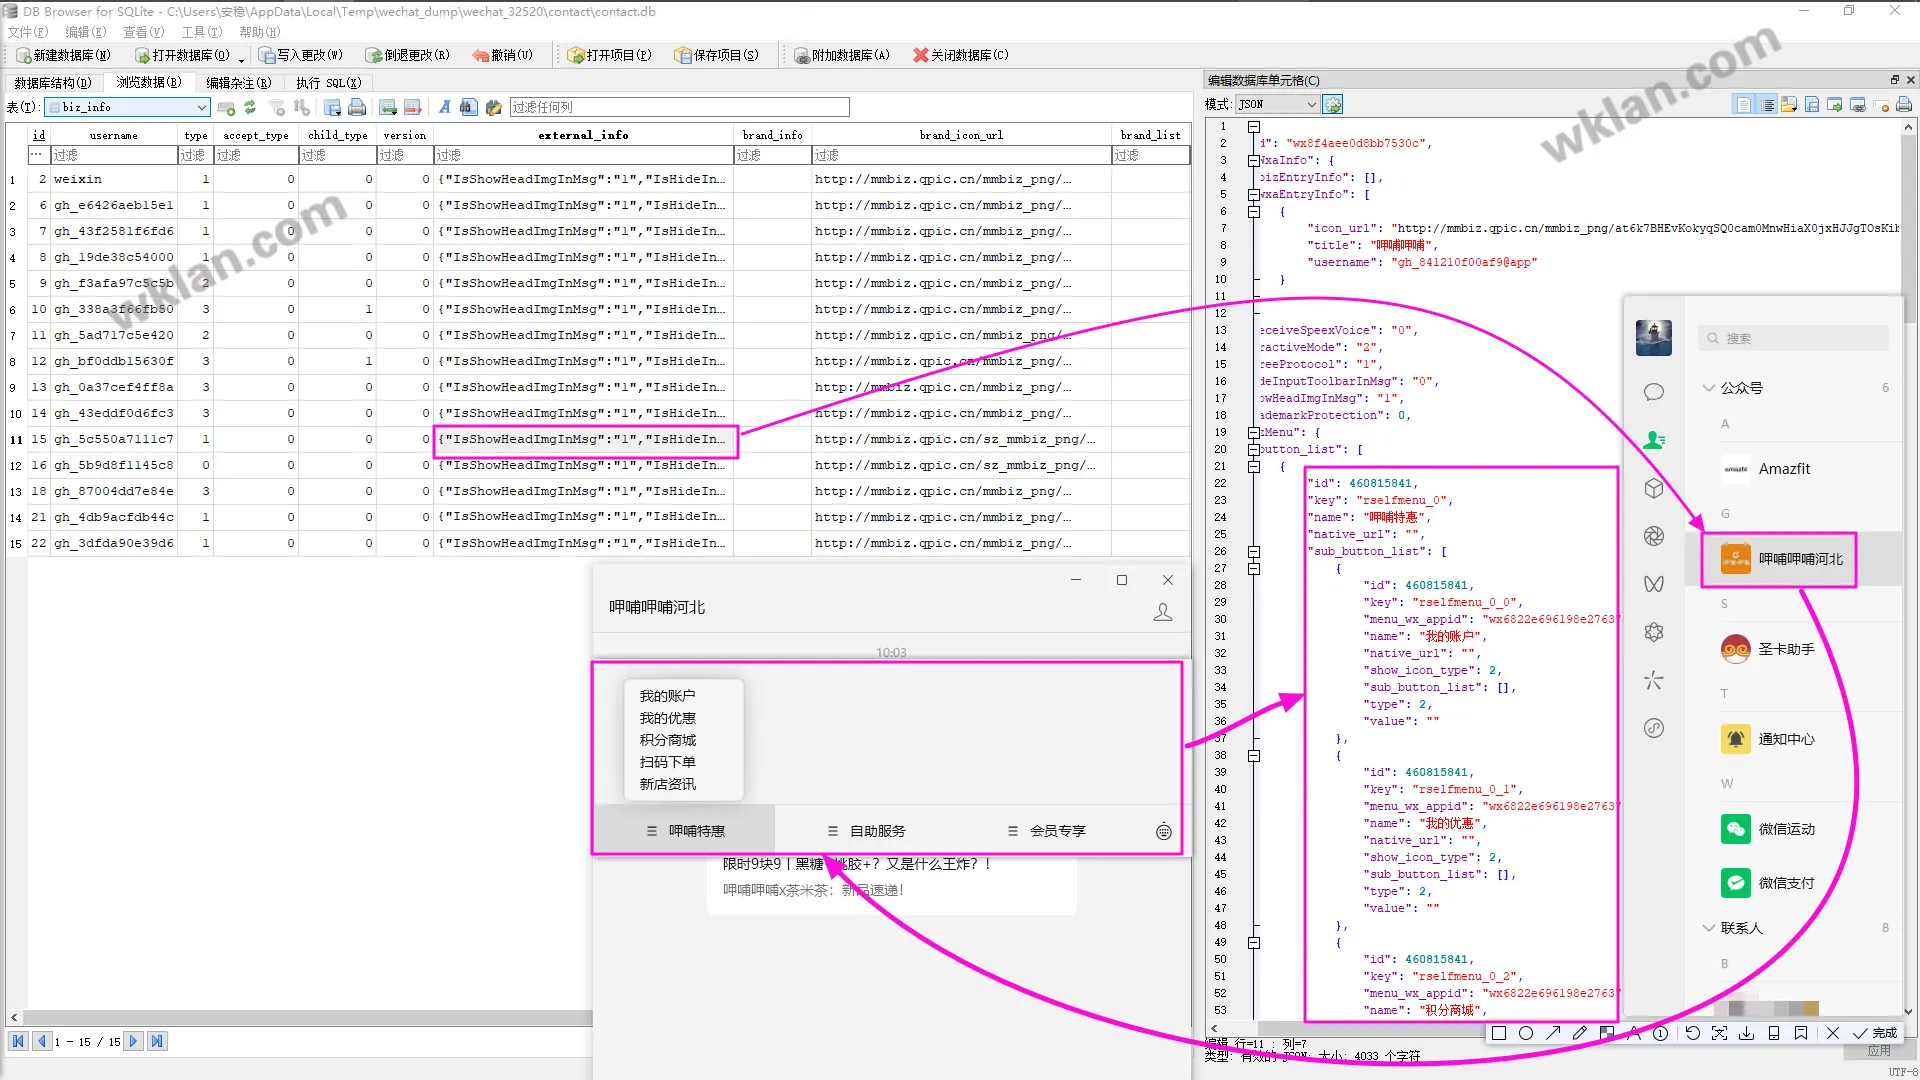This screenshot has width=1920, height=1080.
Task: Collapse the 公众号 contact group
Action: 1709,388
